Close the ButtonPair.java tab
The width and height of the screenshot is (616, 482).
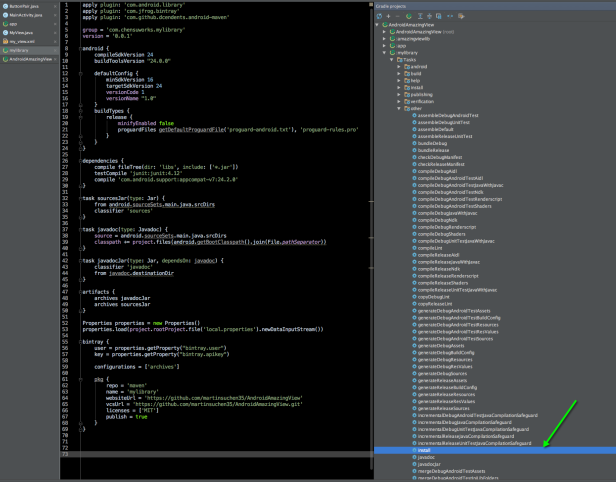[54, 6]
